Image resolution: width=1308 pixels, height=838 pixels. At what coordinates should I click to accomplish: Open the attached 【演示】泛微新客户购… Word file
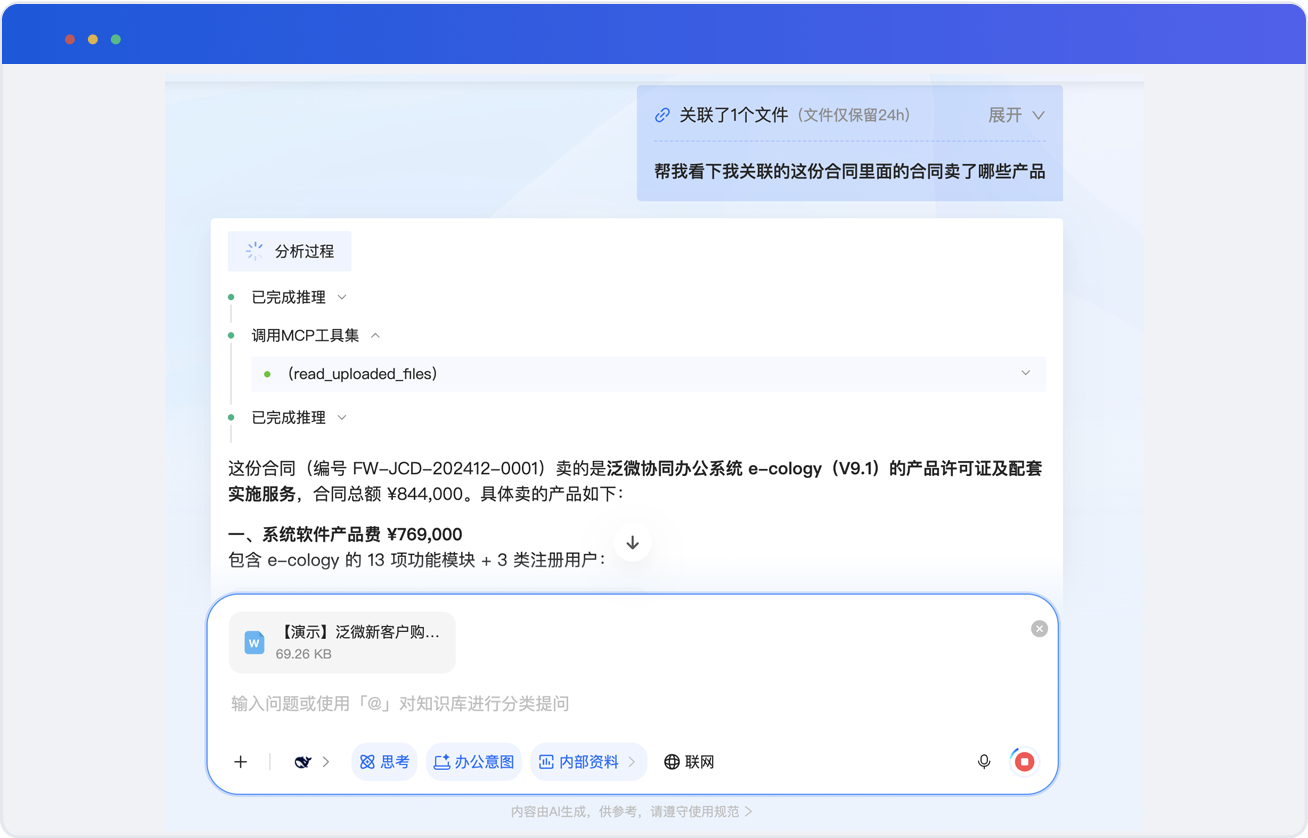342,642
